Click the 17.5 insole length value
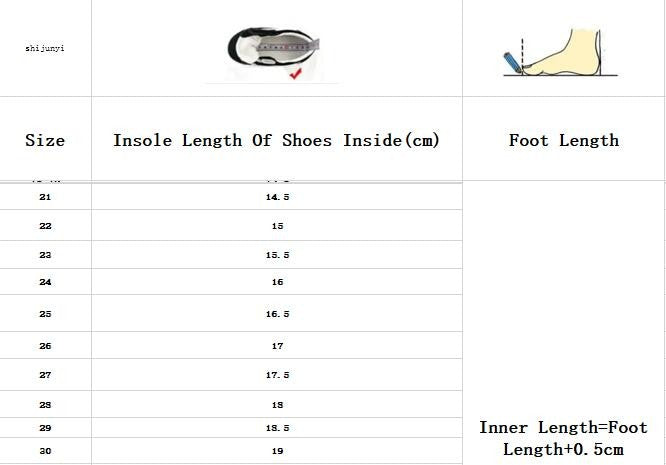Image resolution: width=666 pixels, height=465 pixels. [x=277, y=375]
